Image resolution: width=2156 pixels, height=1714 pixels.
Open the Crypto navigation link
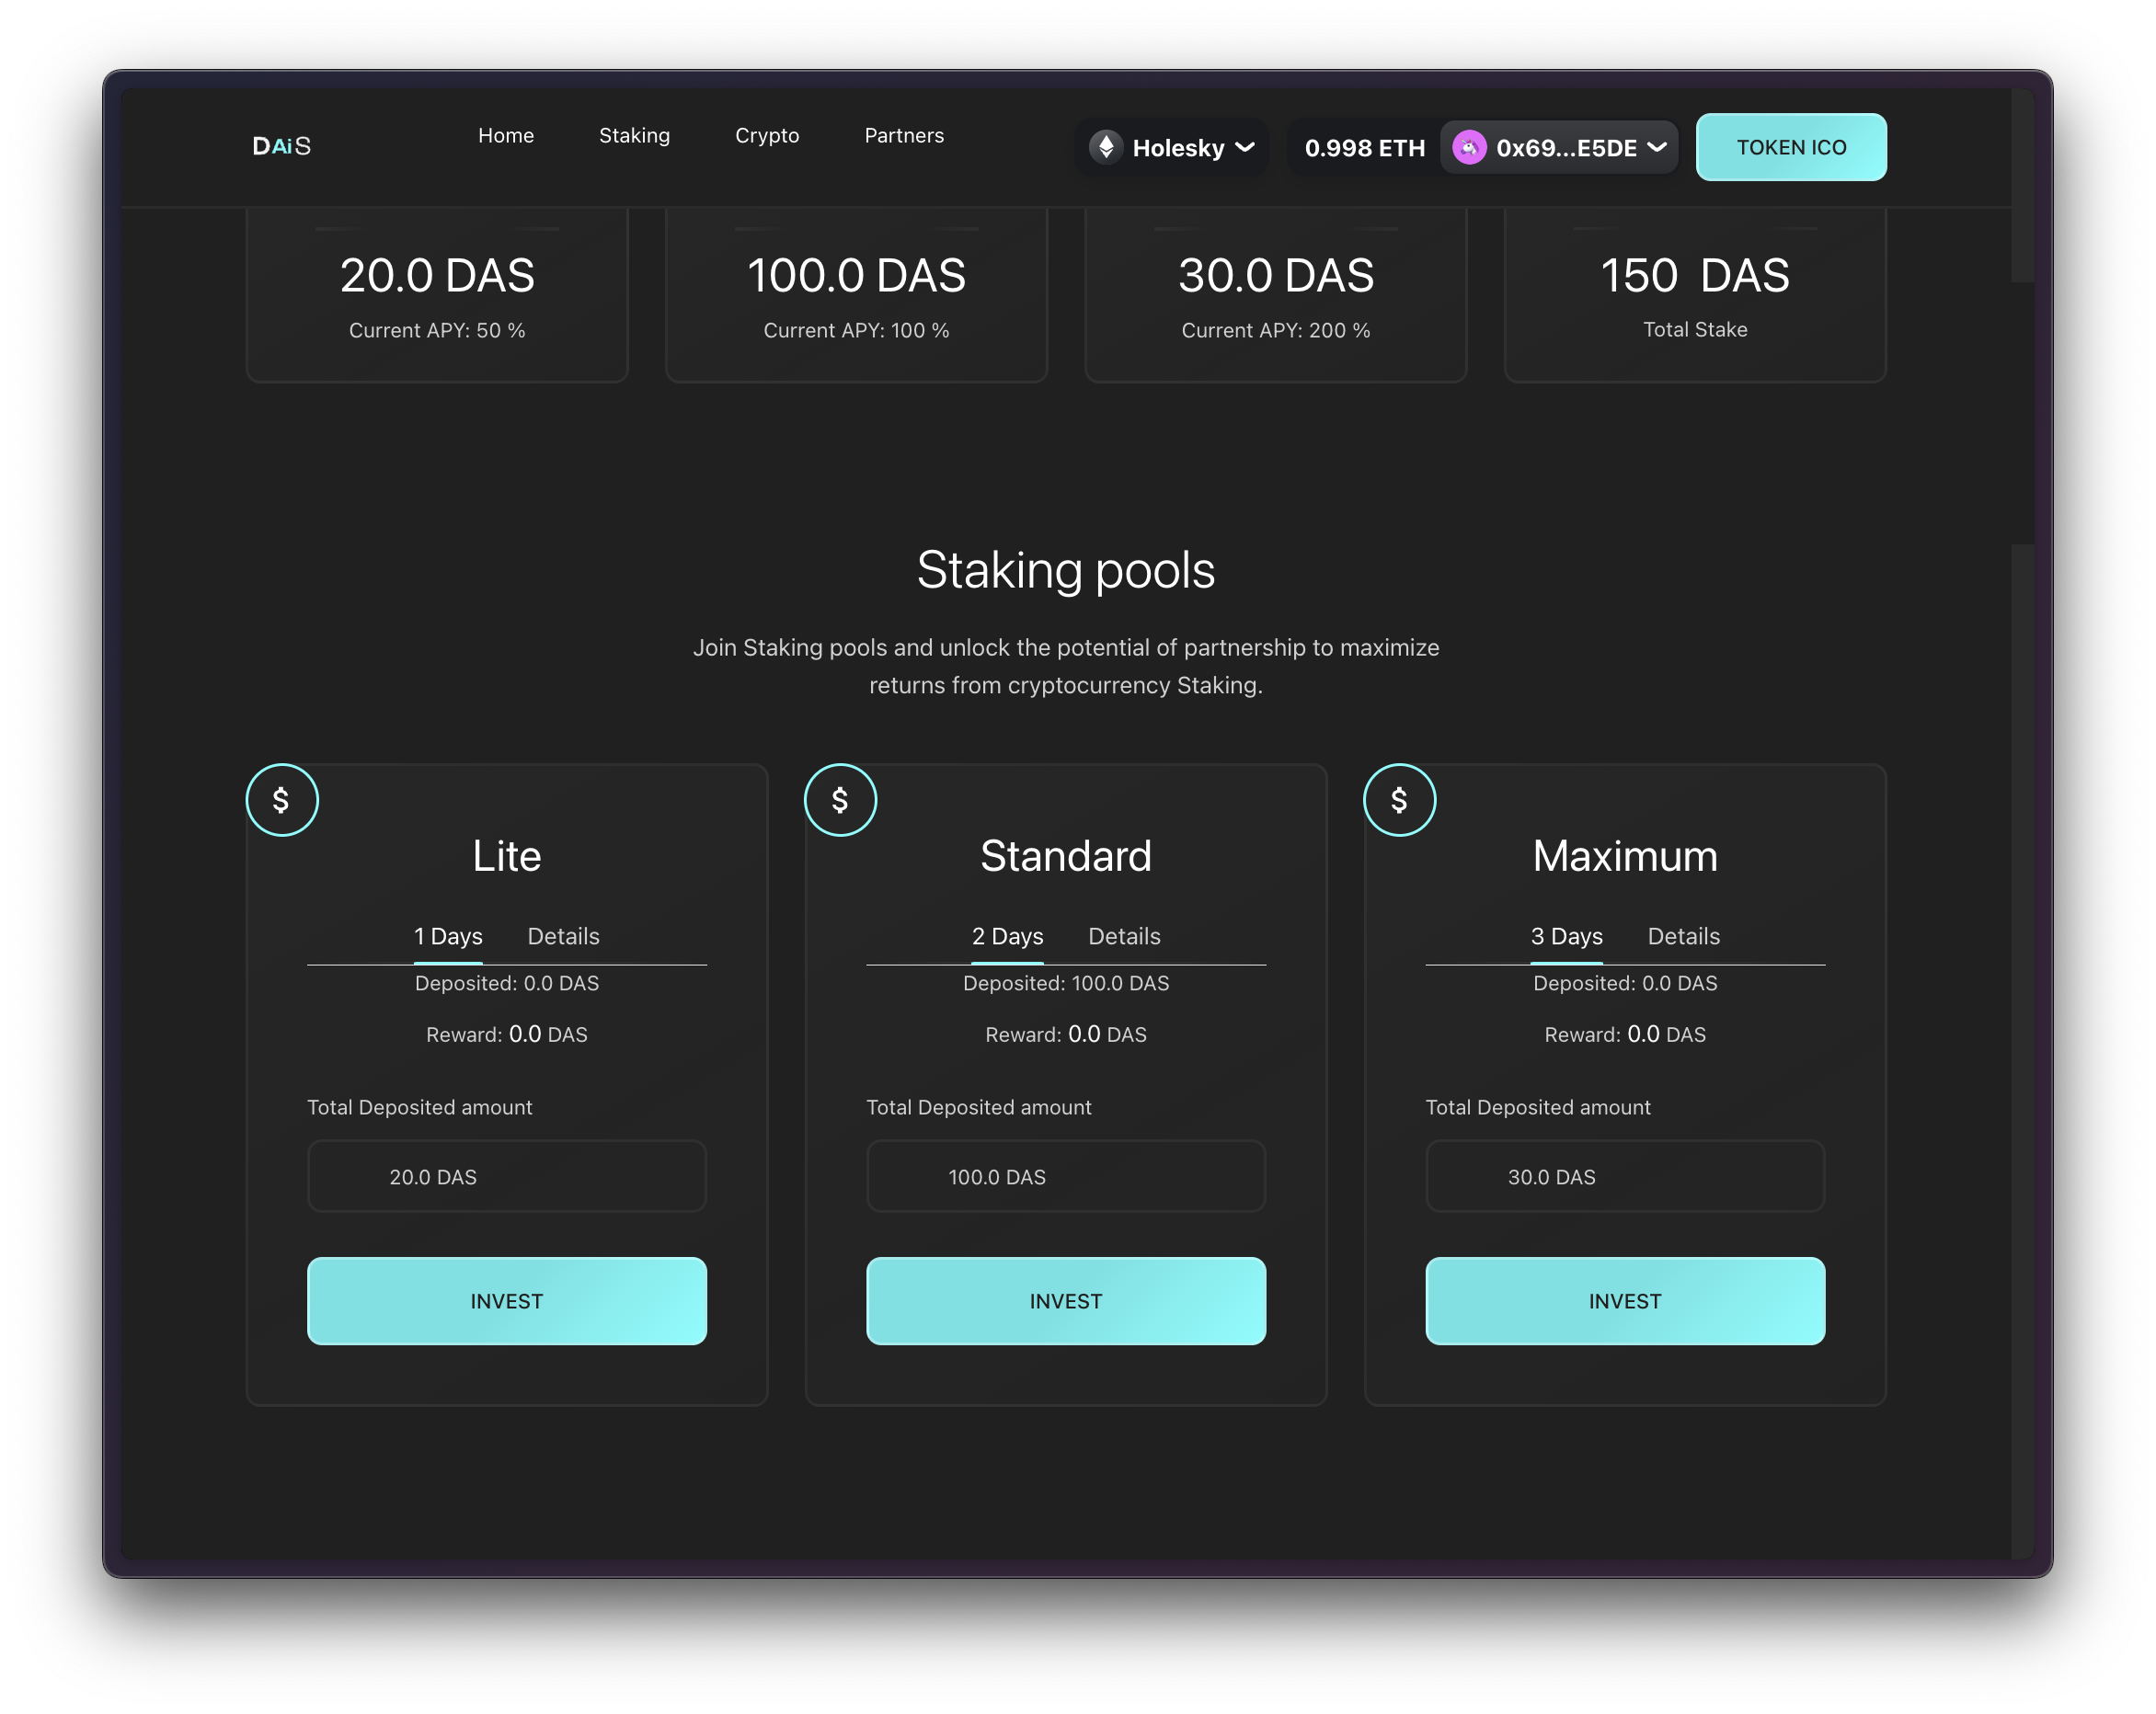coord(767,135)
